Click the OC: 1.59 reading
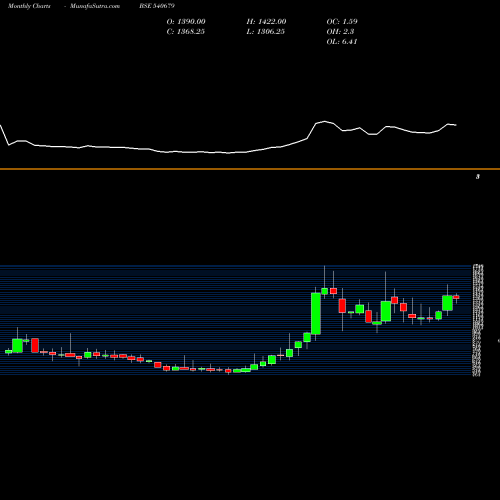Image resolution: width=500 pixels, height=500 pixels. tap(342, 22)
